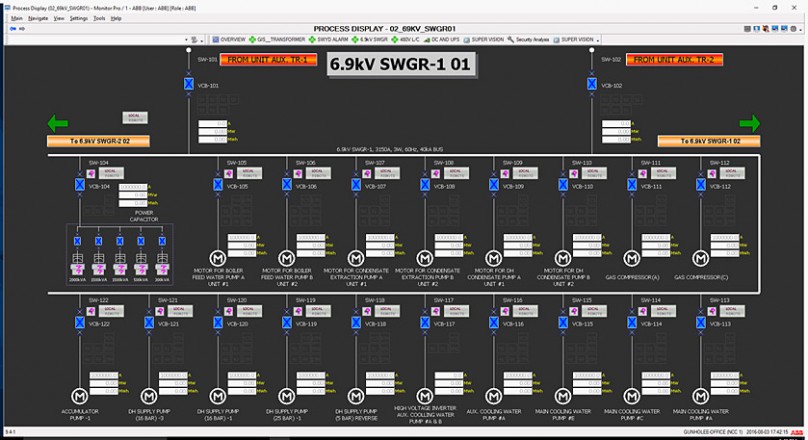
Task: Open dropdown arrow after last SUPER VISION shortcut
Action: pos(598,40)
